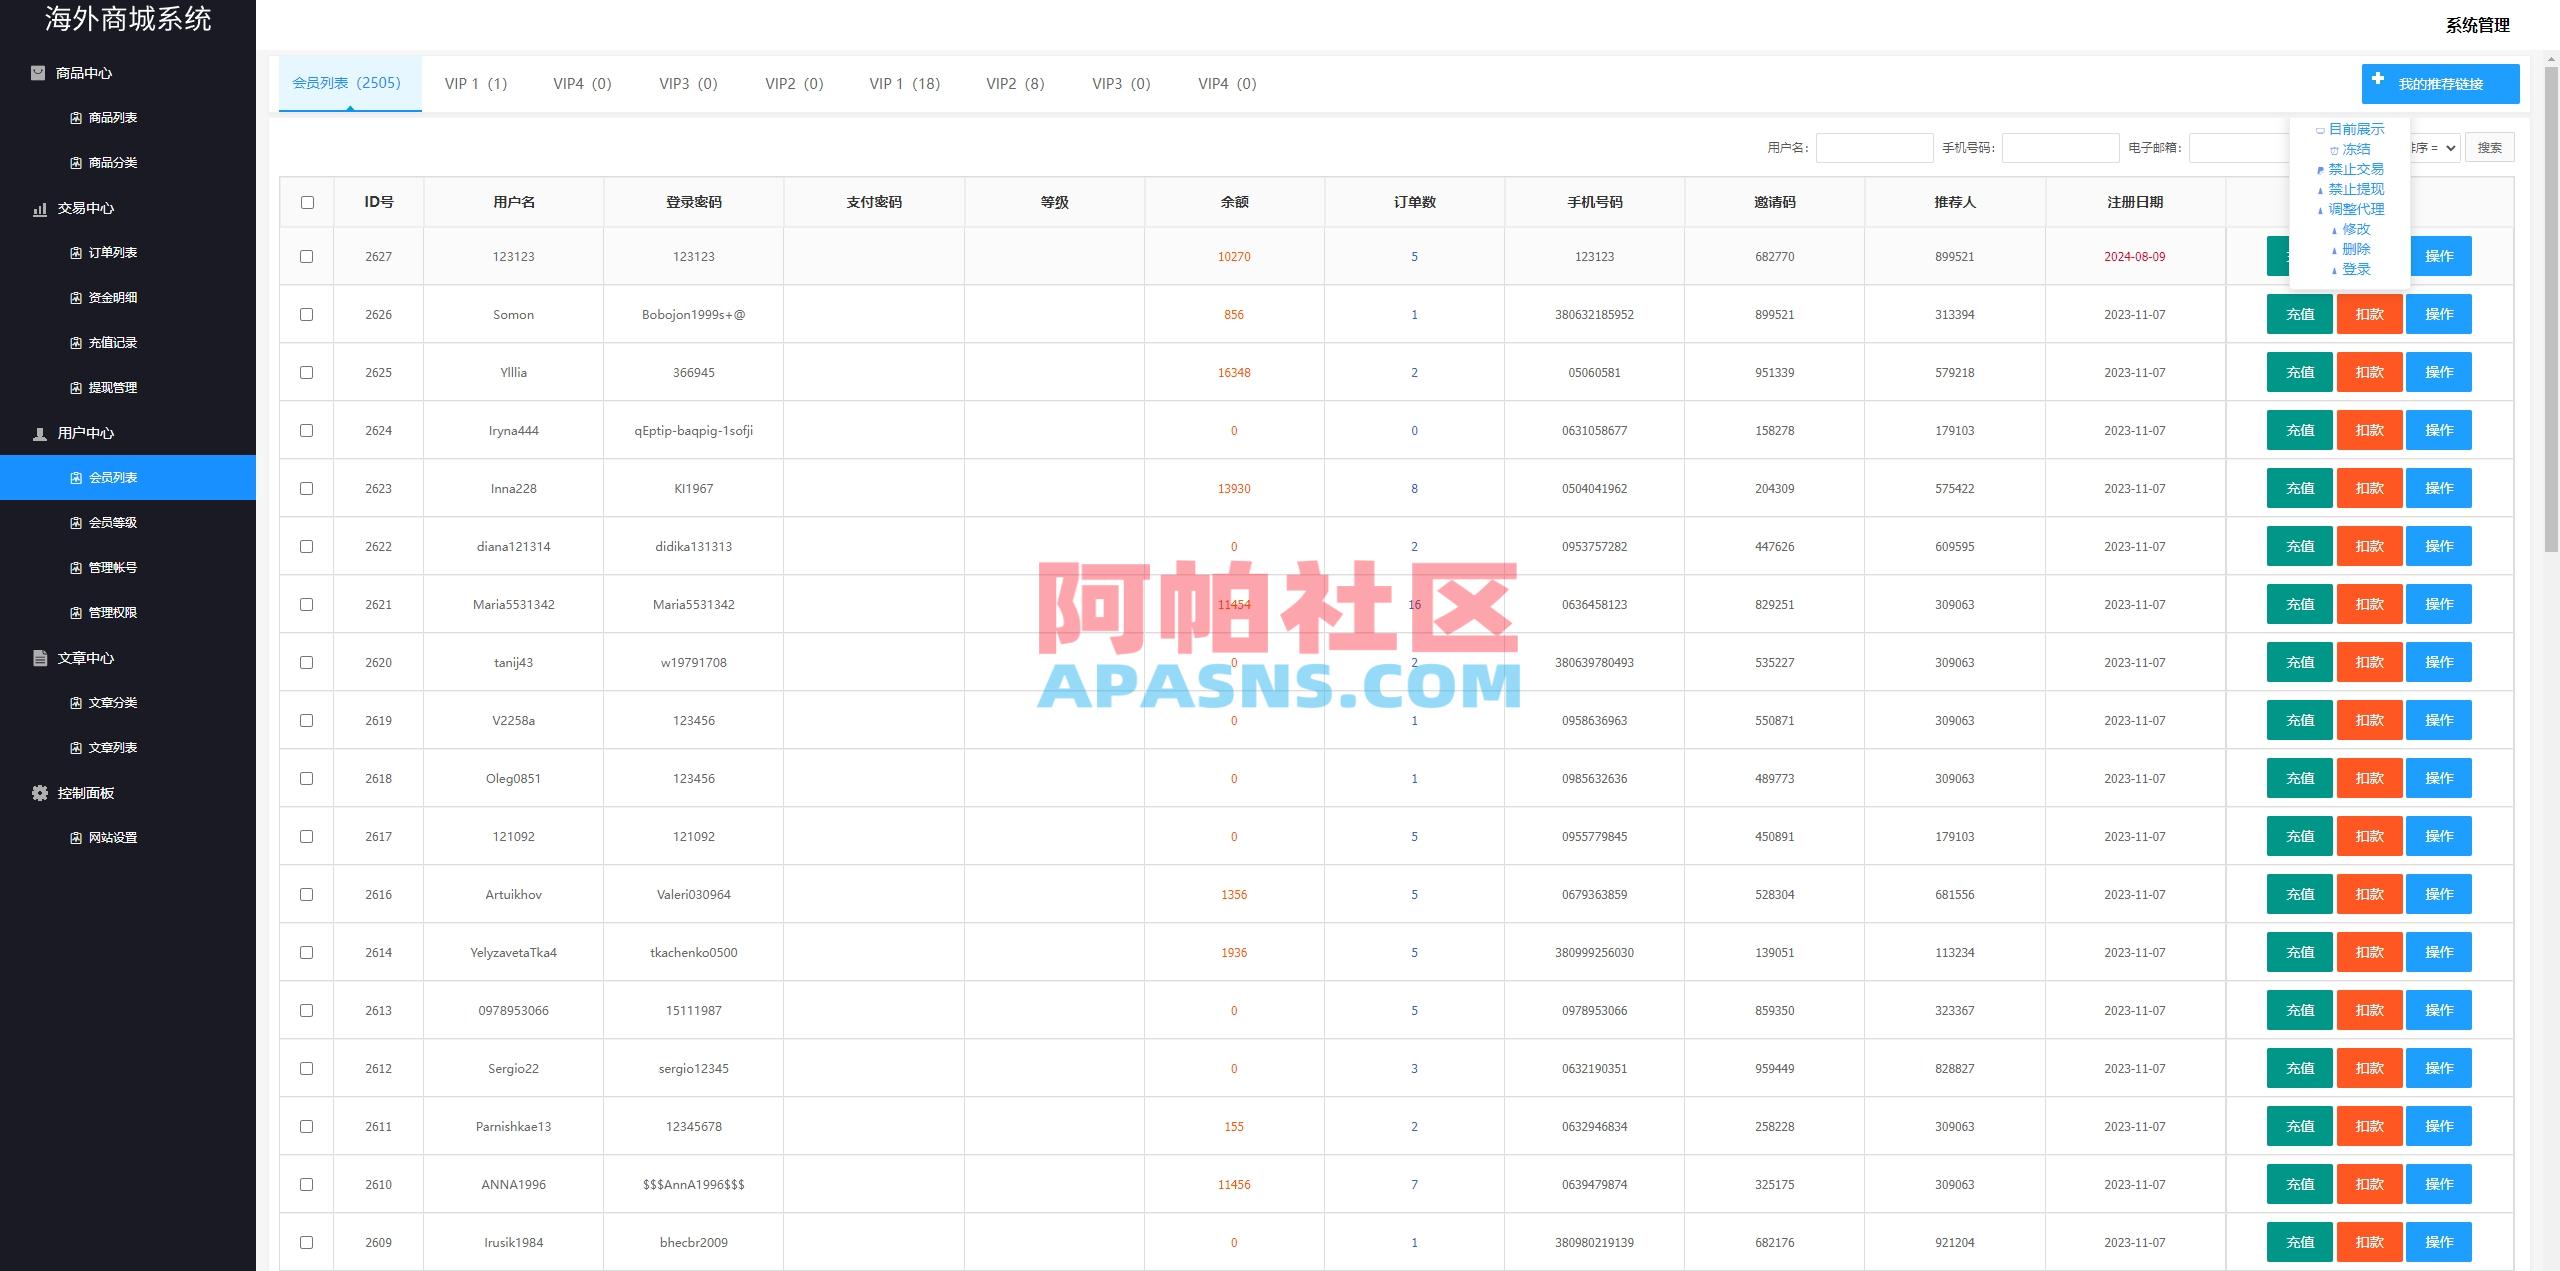
Task: Click the 文章中心 document icon
Action: (38, 658)
